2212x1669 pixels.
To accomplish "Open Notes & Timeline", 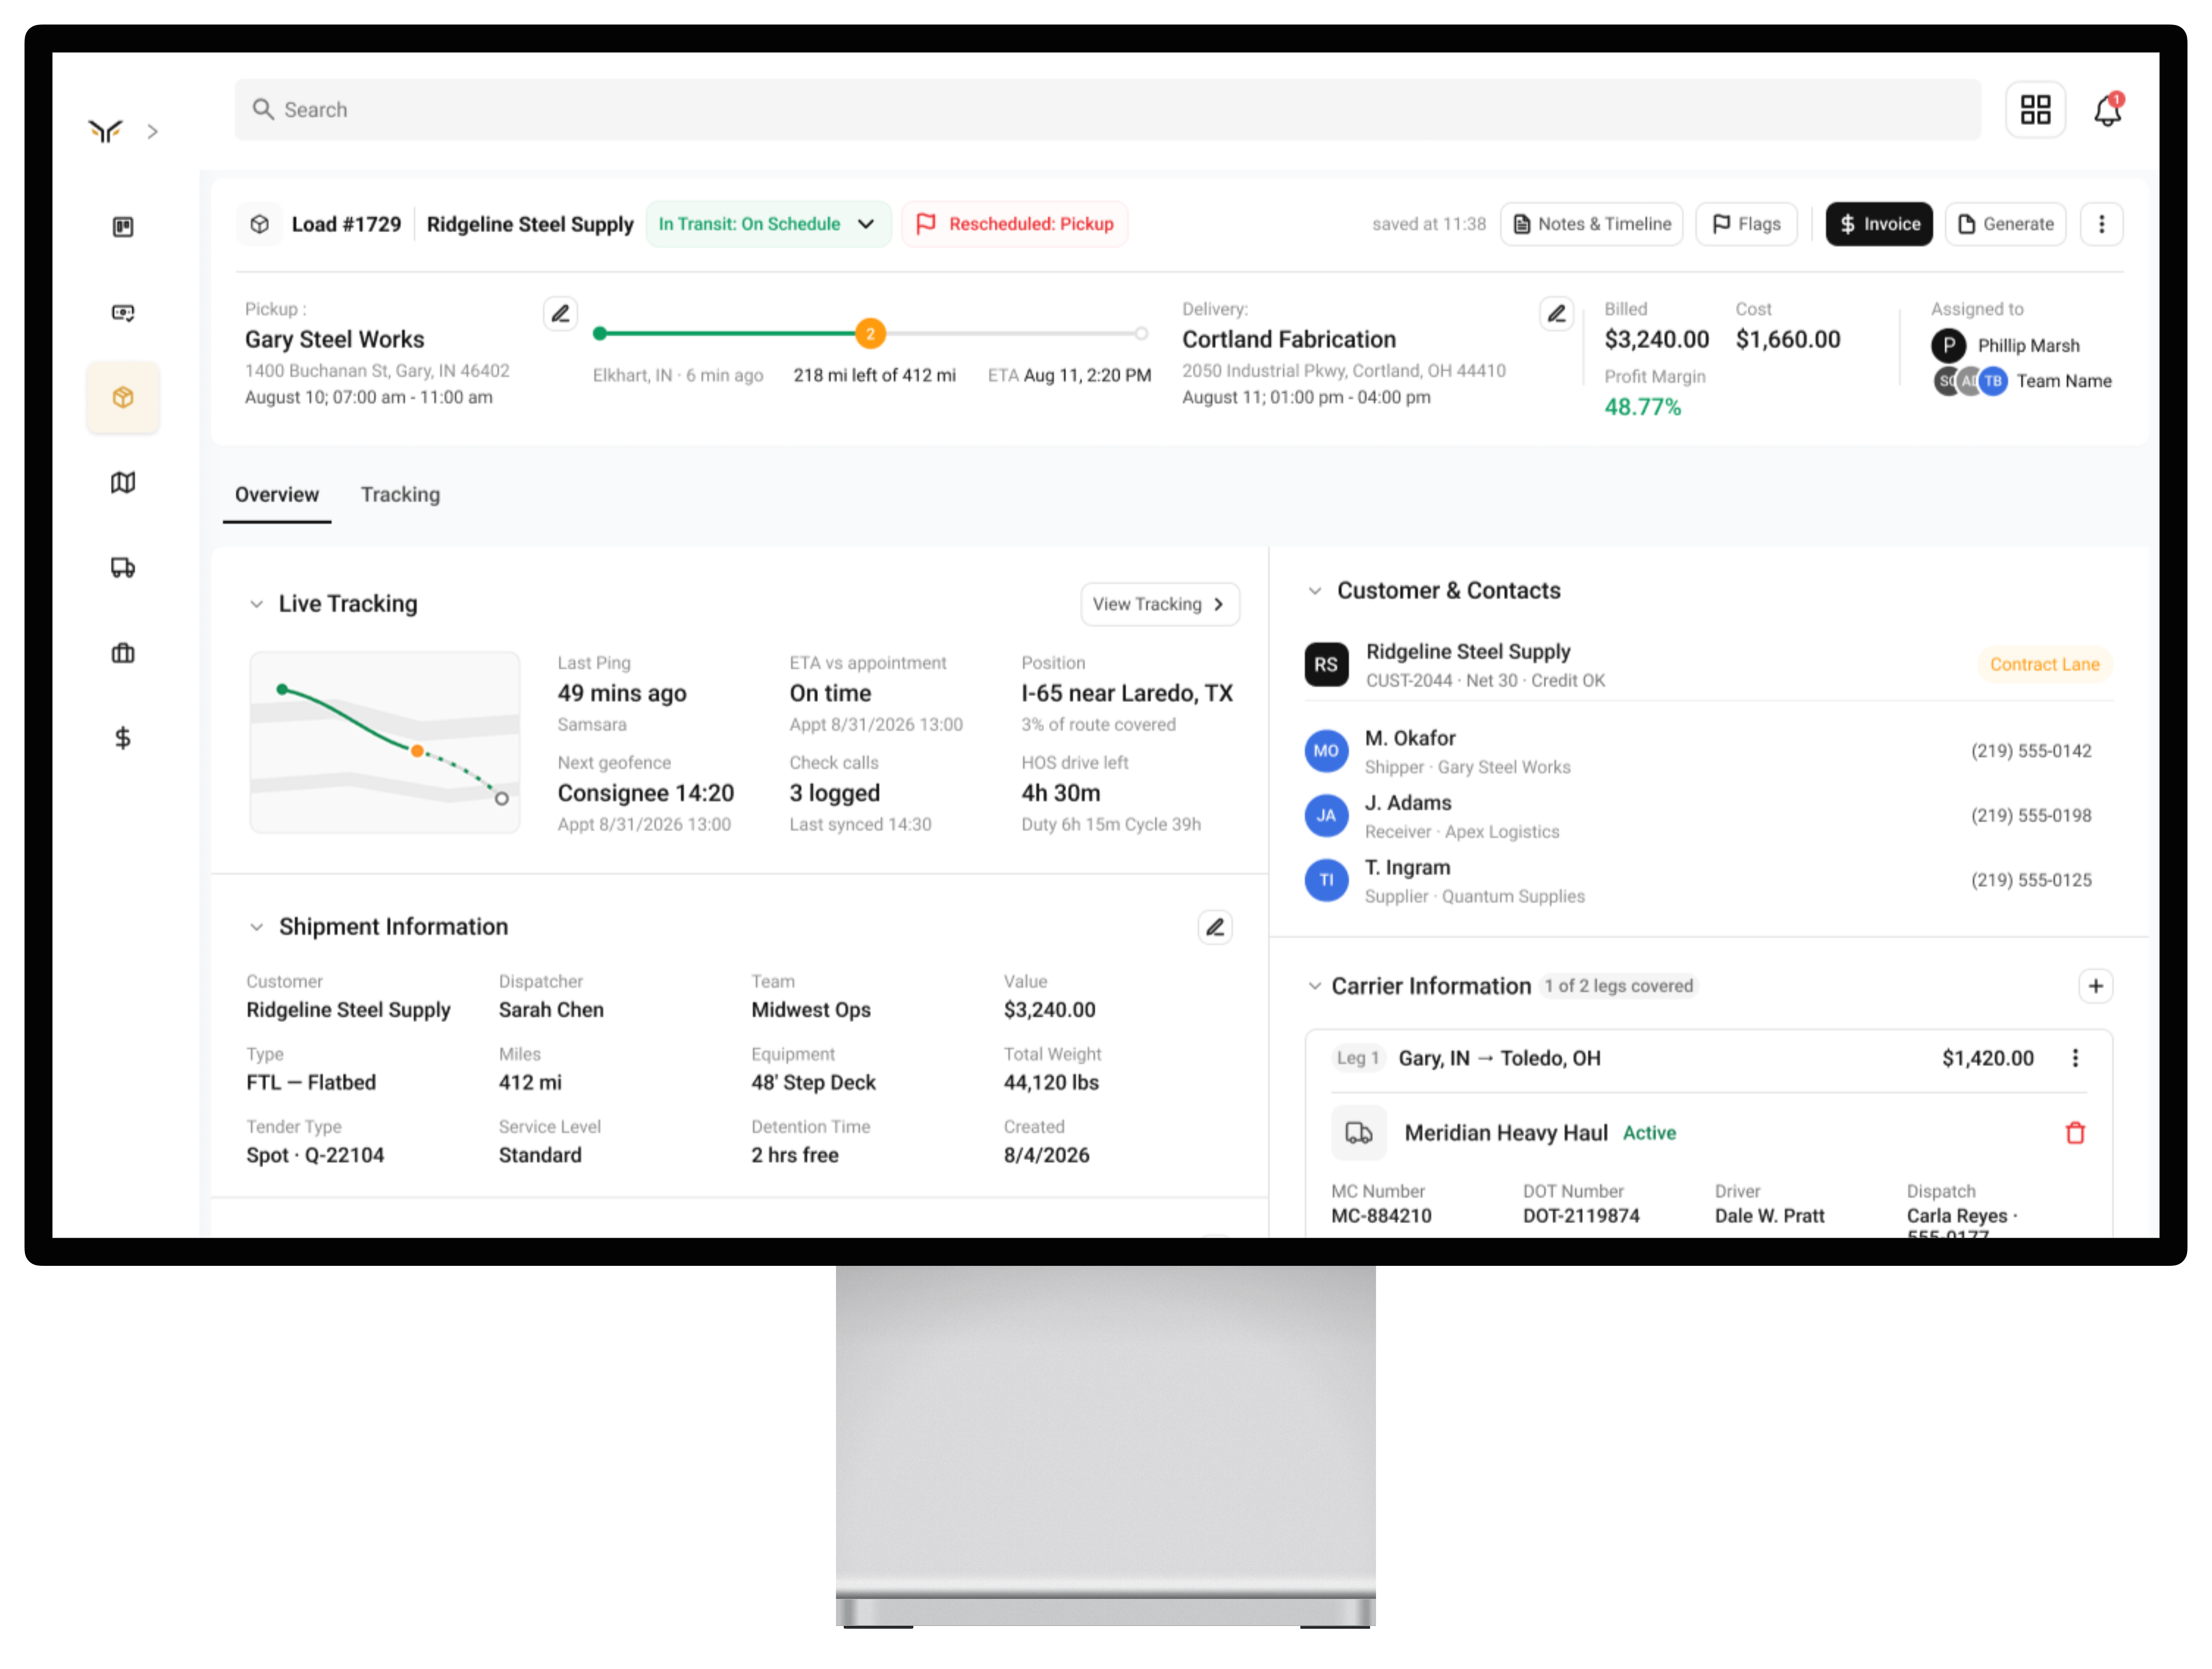I will tap(1591, 224).
